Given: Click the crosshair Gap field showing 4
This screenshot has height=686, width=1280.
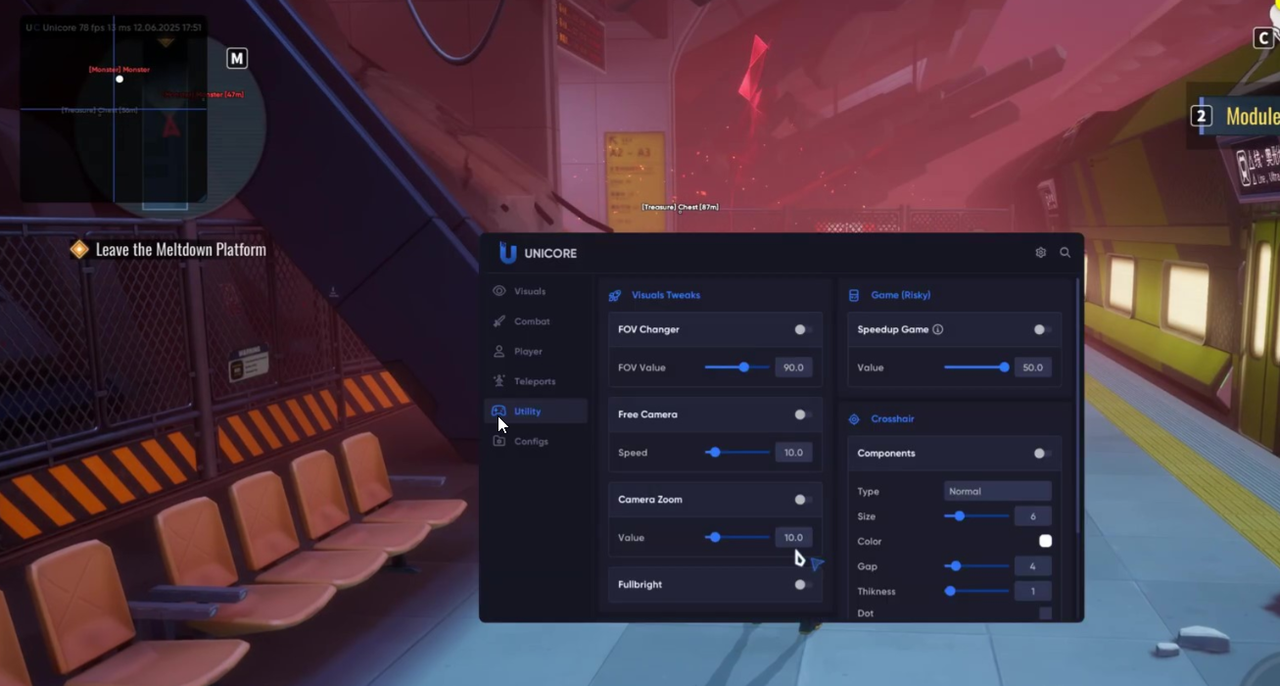Looking at the screenshot, I should coord(1033,566).
